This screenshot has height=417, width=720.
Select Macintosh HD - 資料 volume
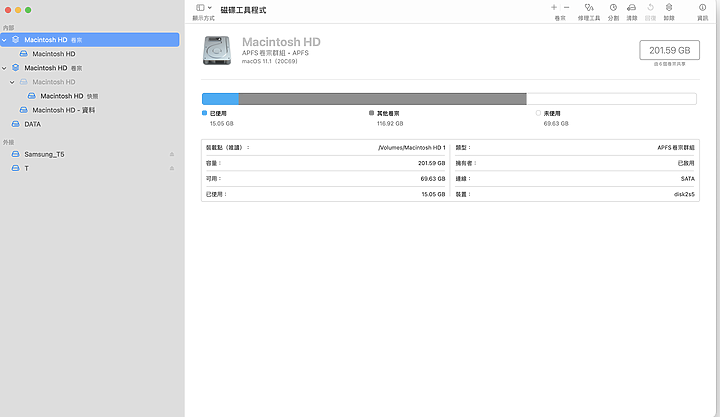[x=63, y=110]
